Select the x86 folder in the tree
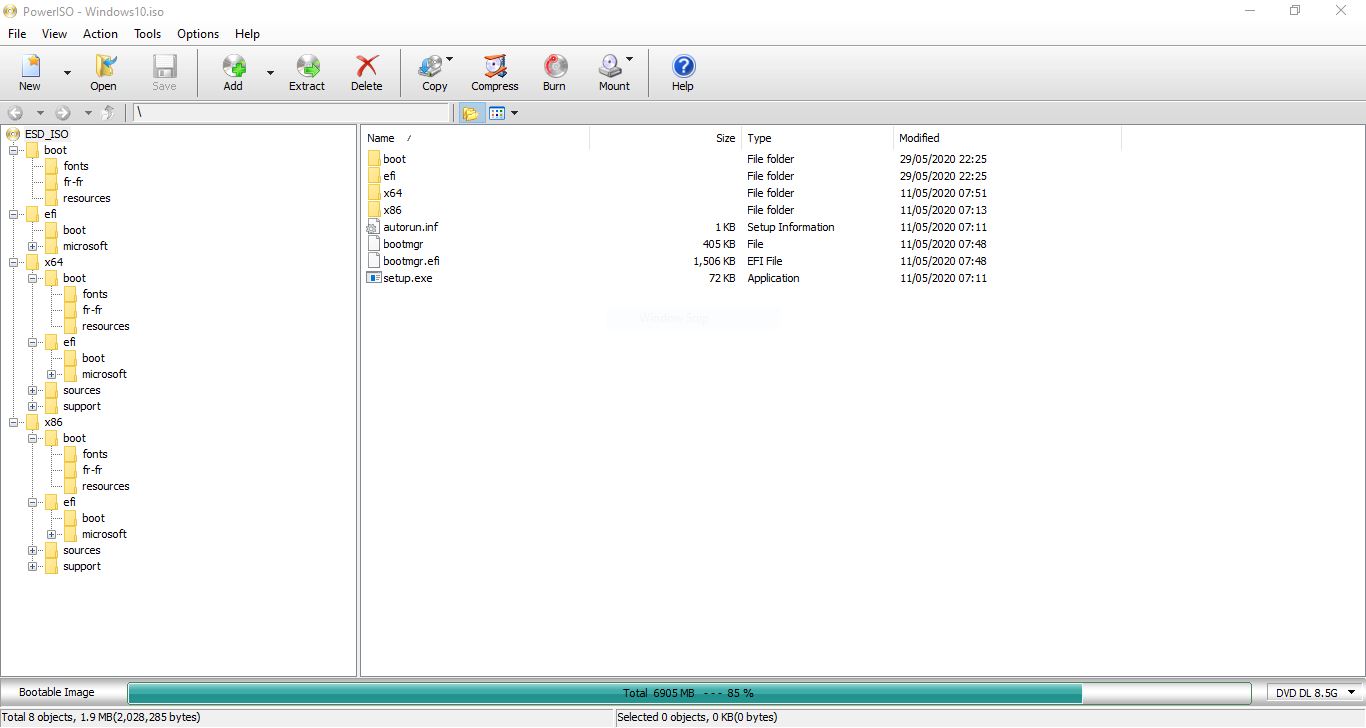Screen dimensions: 1366x728 [x=53, y=422]
